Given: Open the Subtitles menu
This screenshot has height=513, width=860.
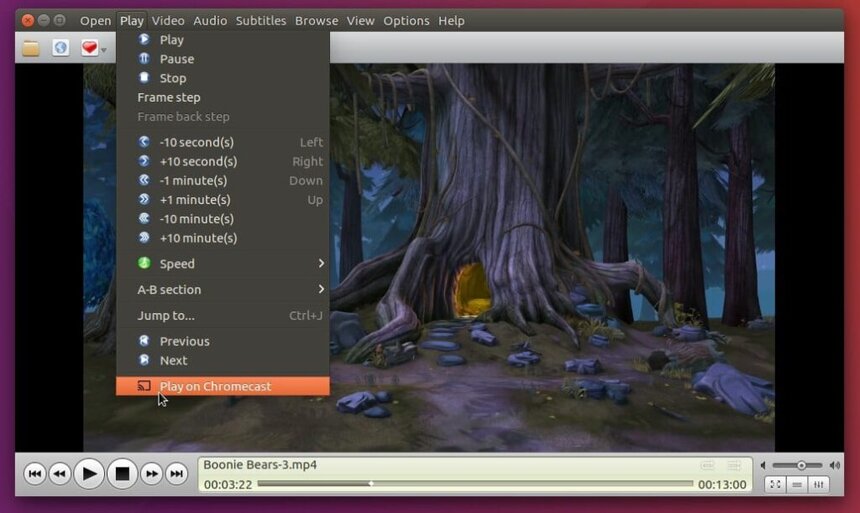Looking at the screenshot, I should [x=261, y=21].
